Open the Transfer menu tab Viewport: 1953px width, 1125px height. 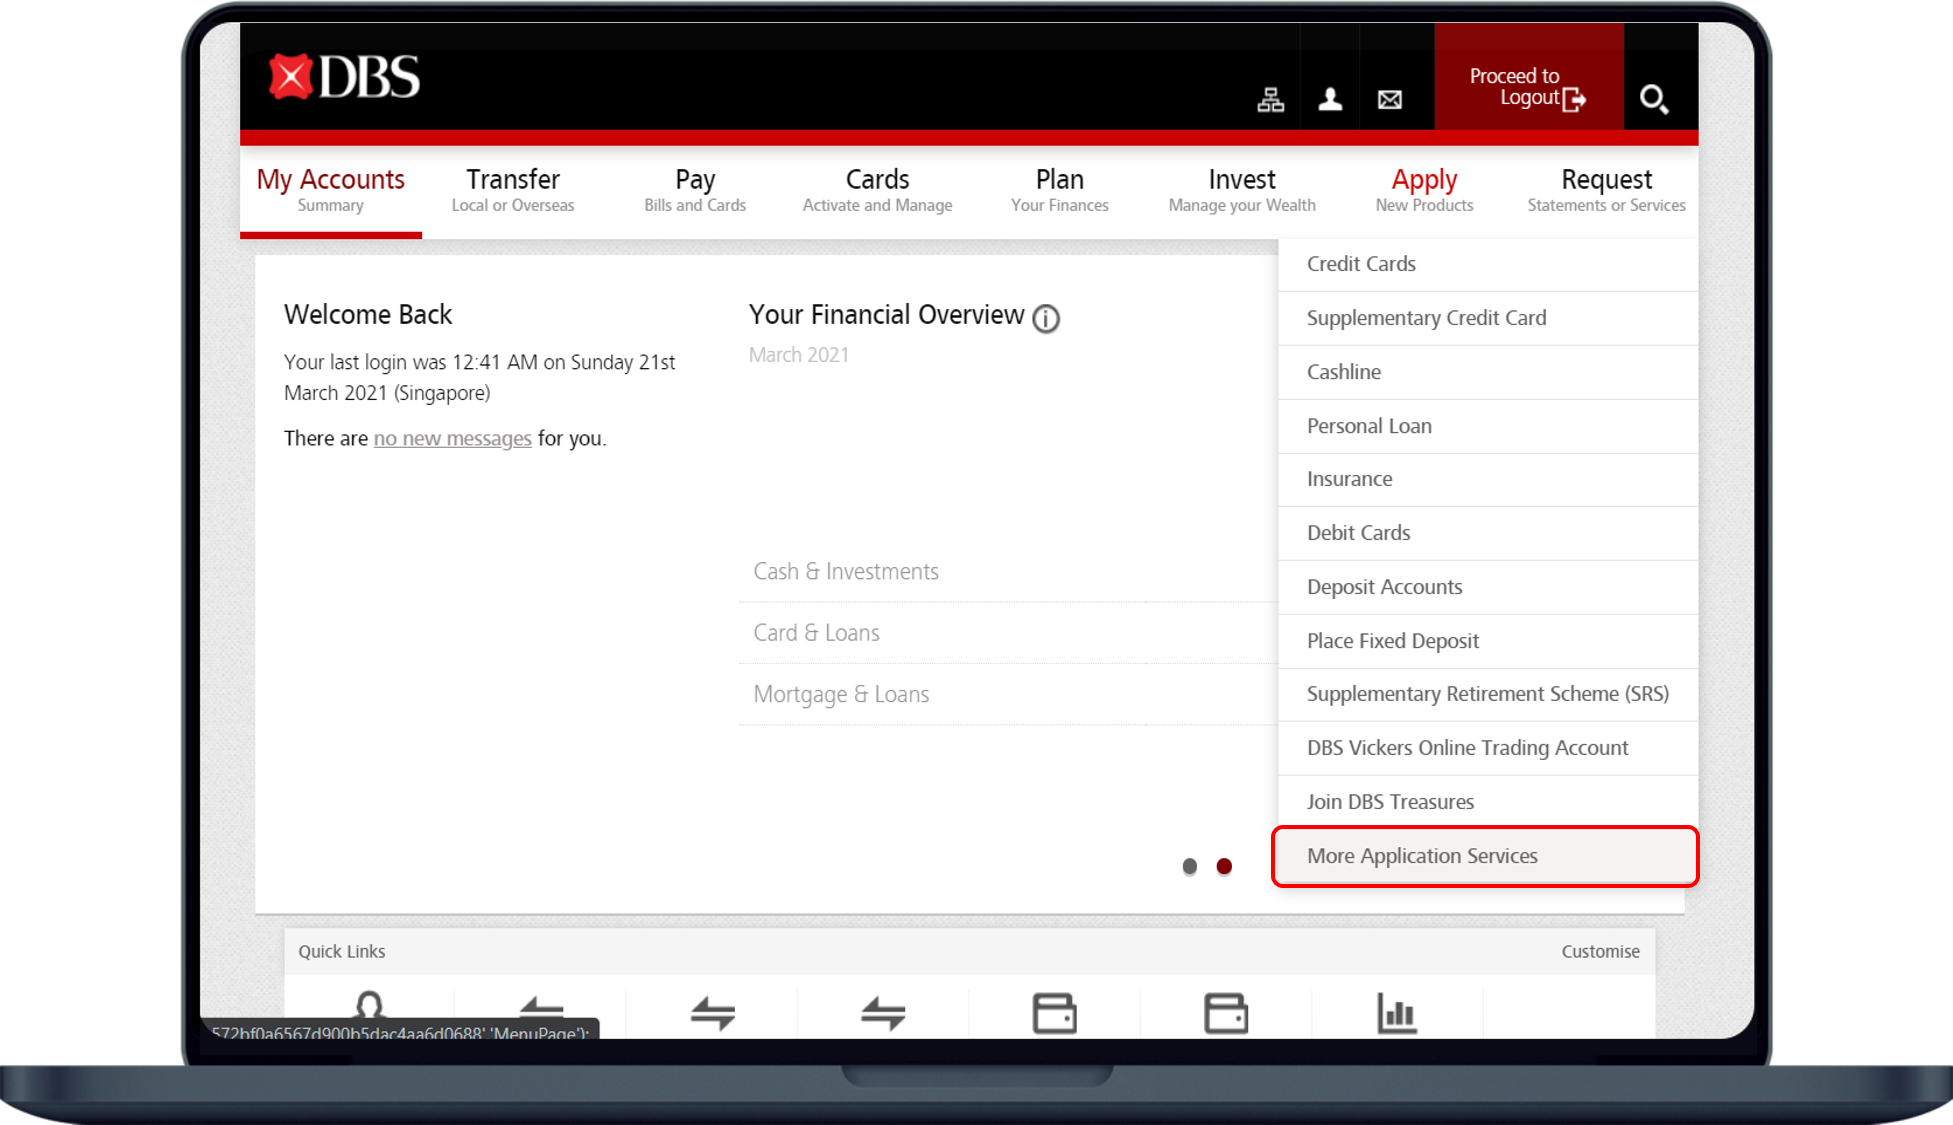(x=513, y=189)
